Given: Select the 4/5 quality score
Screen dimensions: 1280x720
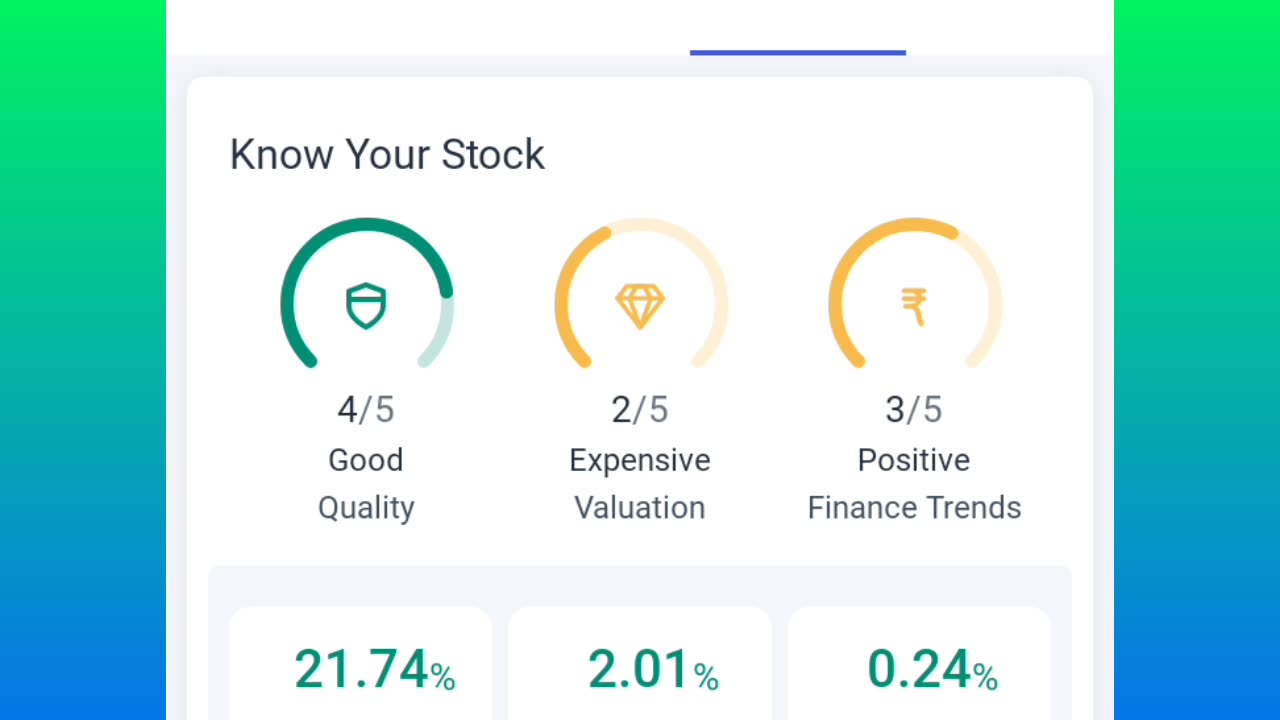Looking at the screenshot, I should point(366,409).
